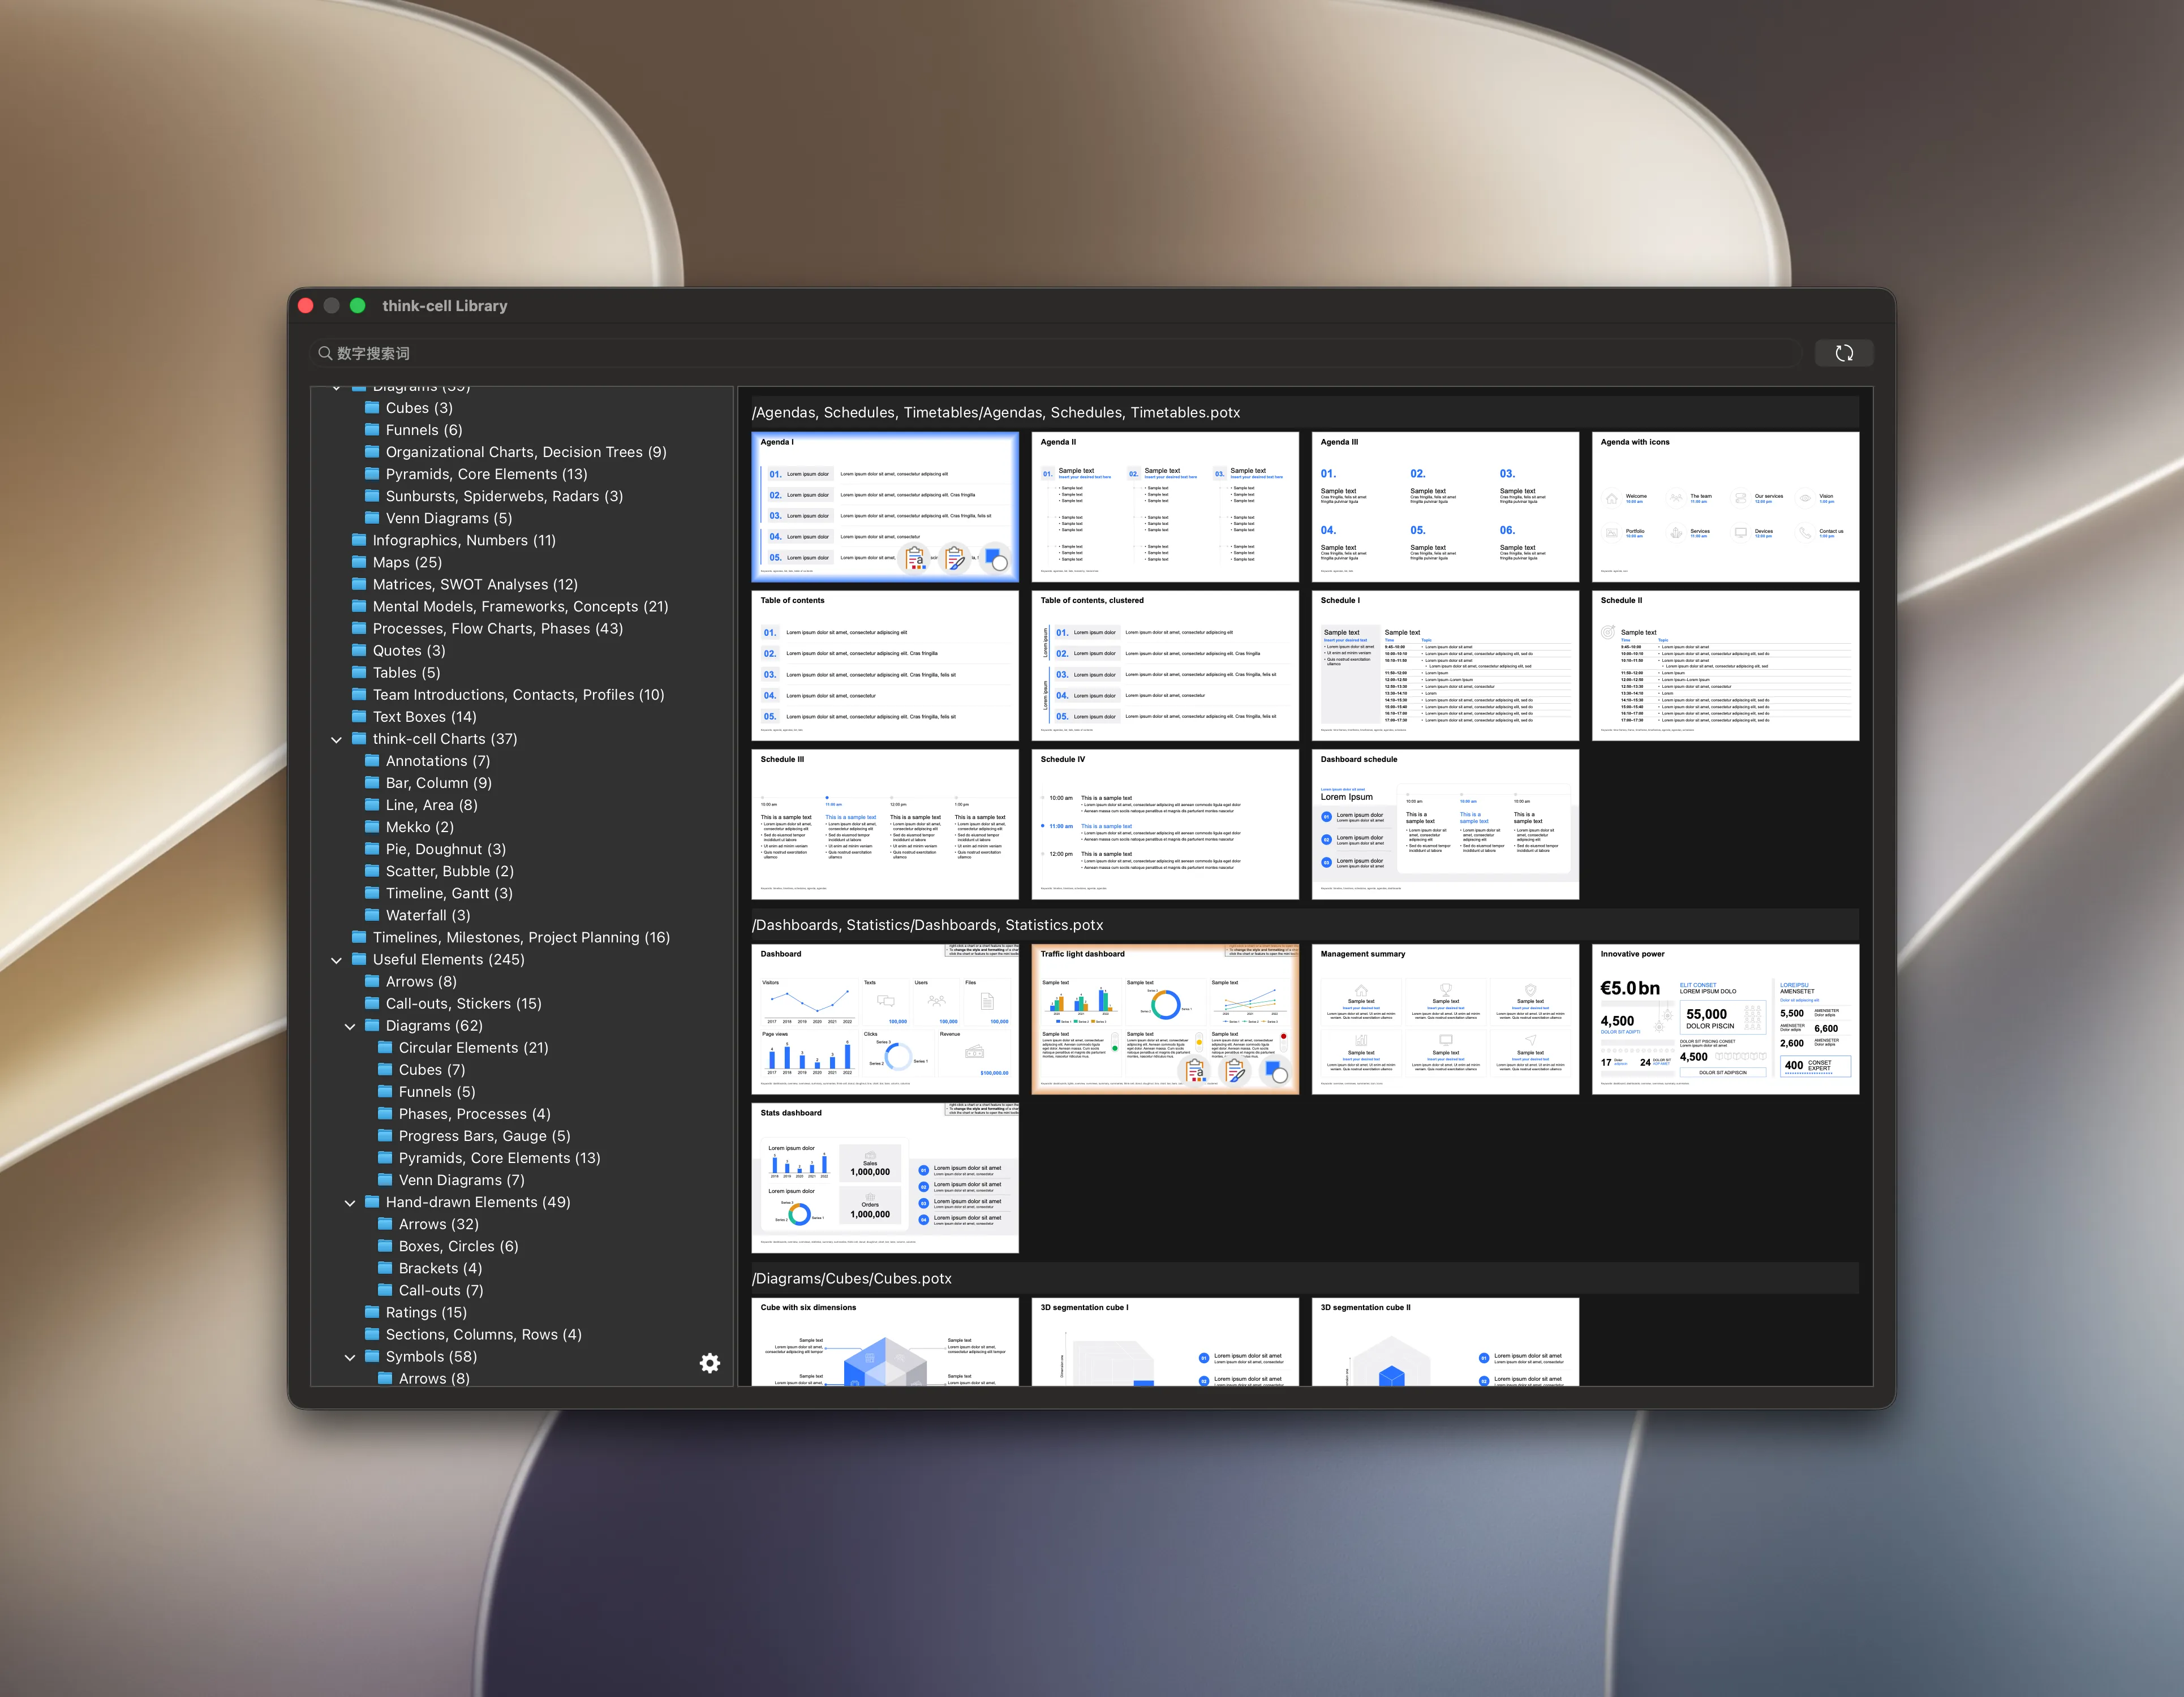Image resolution: width=2184 pixels, height=1697 pixels.
Task: Select Table of contents, clustered thumbnail
Action: pos(1165,666)
